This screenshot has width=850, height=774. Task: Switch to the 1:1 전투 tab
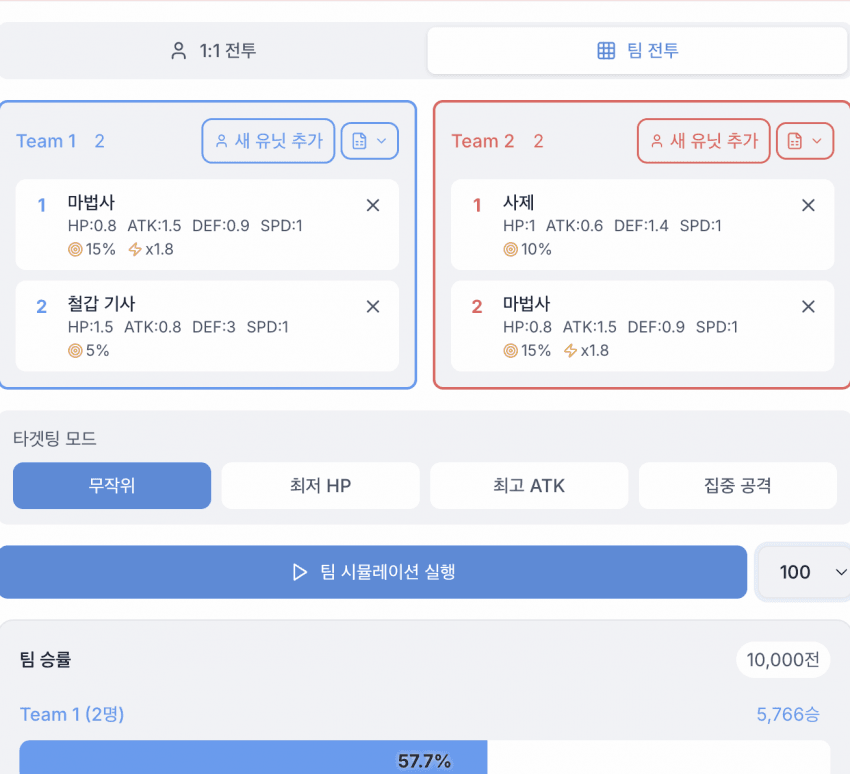213,50
